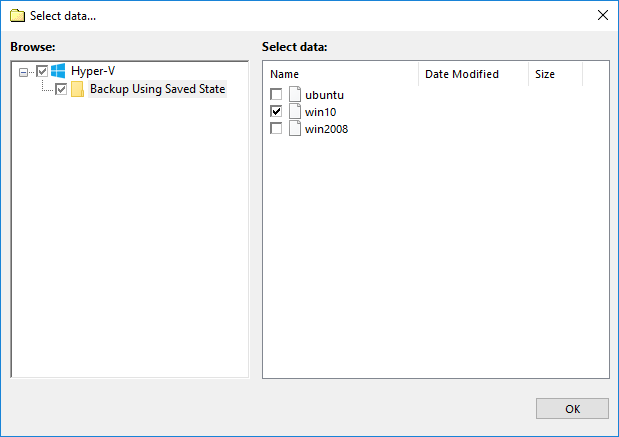
Task: Click the win2008 file icon
Action: click(294, 129)
